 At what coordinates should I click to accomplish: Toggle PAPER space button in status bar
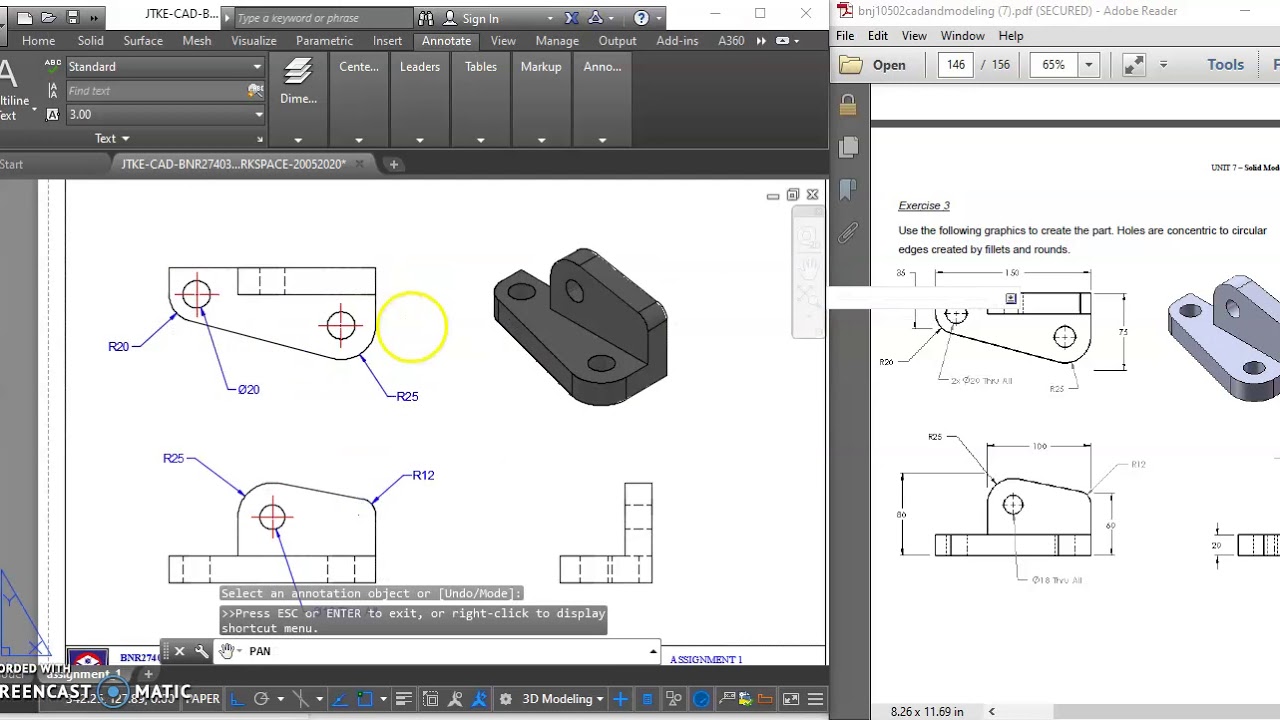pyautogui.click(x=203, y=699)
